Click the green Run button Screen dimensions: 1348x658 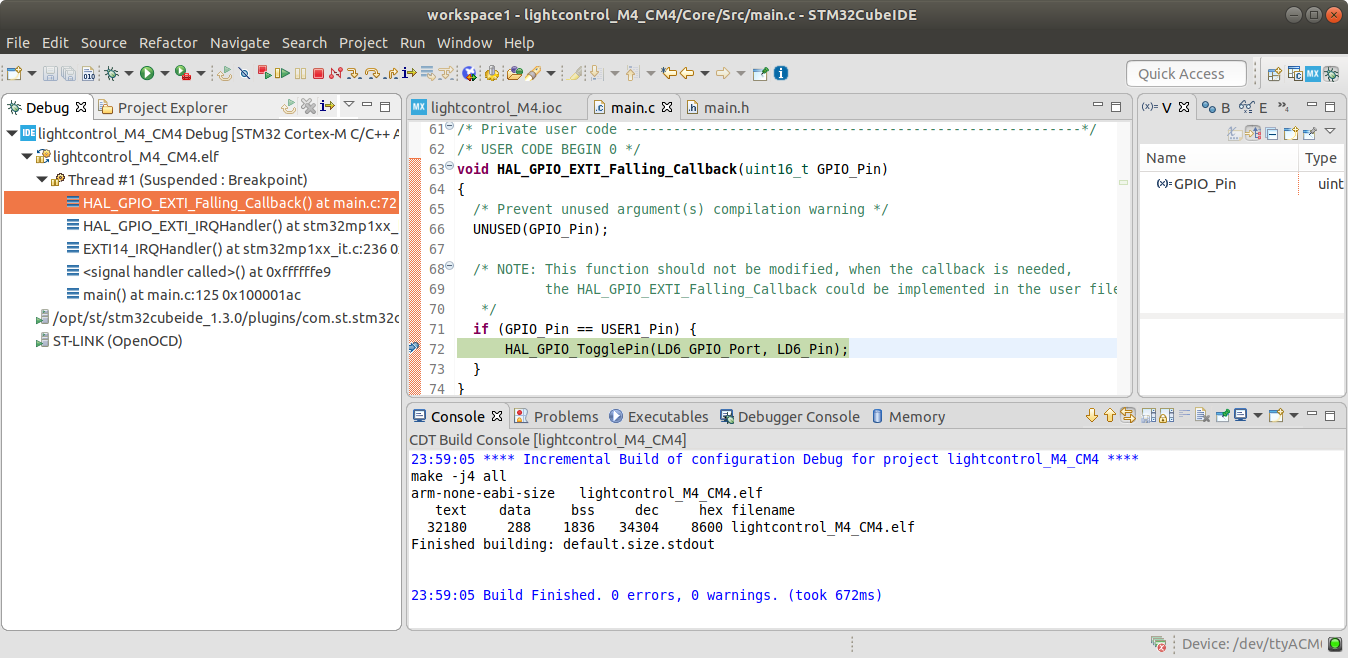[x=147, y=73]
